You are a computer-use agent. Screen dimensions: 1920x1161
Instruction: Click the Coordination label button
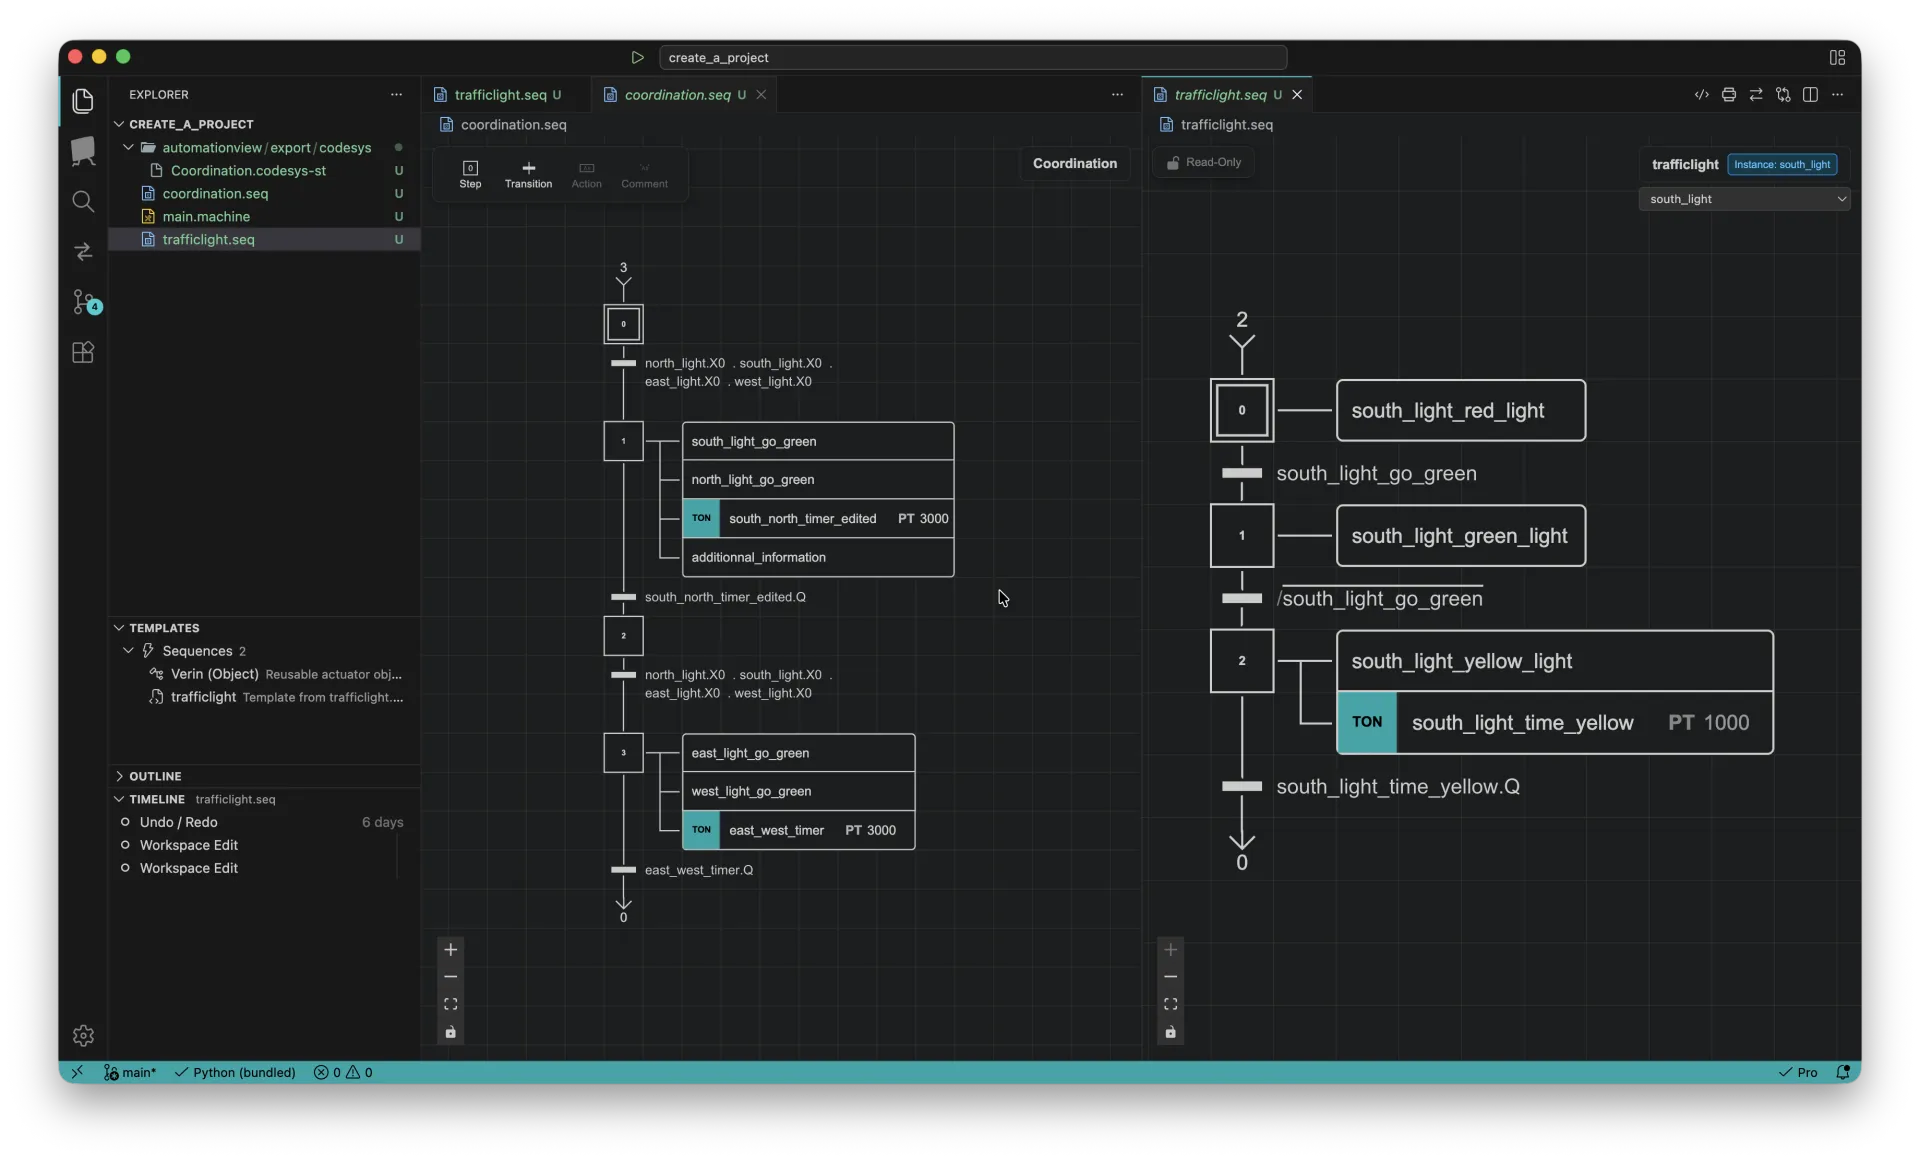(x=1074, y=163)
